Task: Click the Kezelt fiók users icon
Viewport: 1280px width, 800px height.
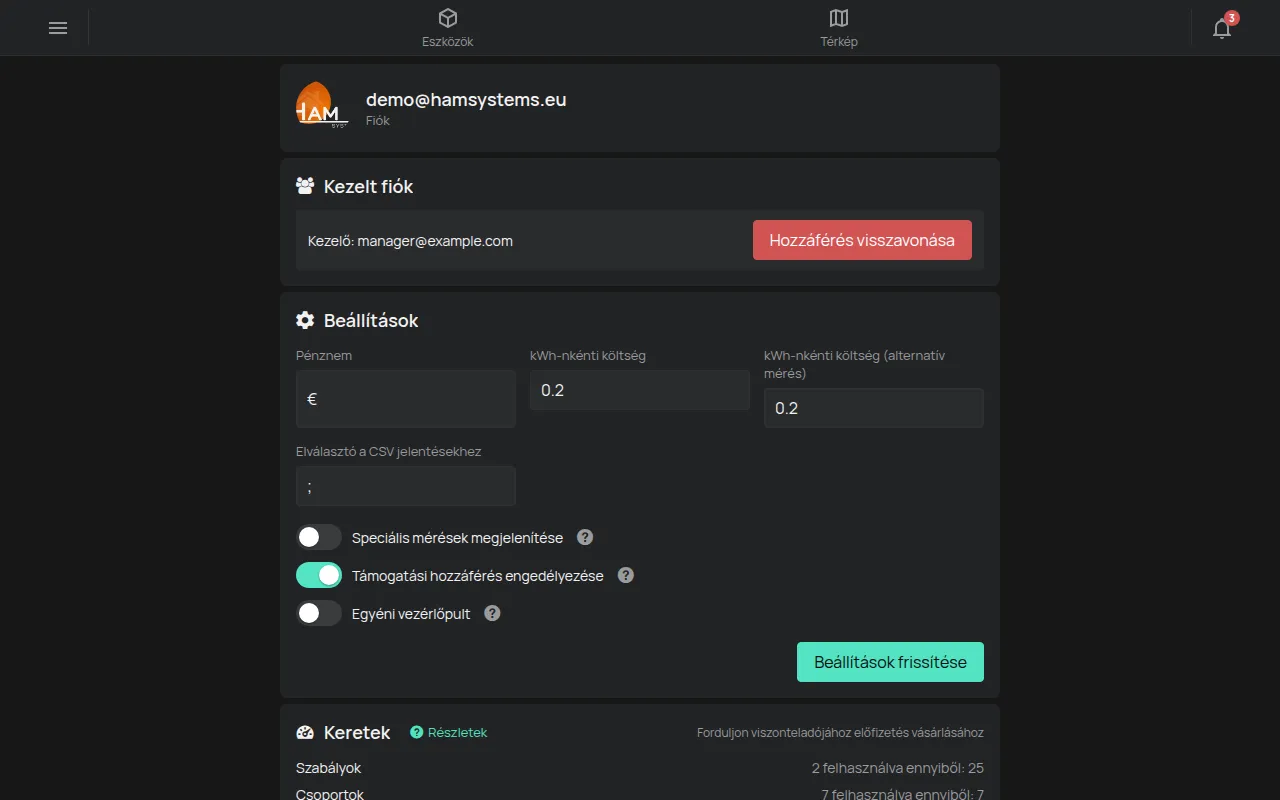Action: 305,186
